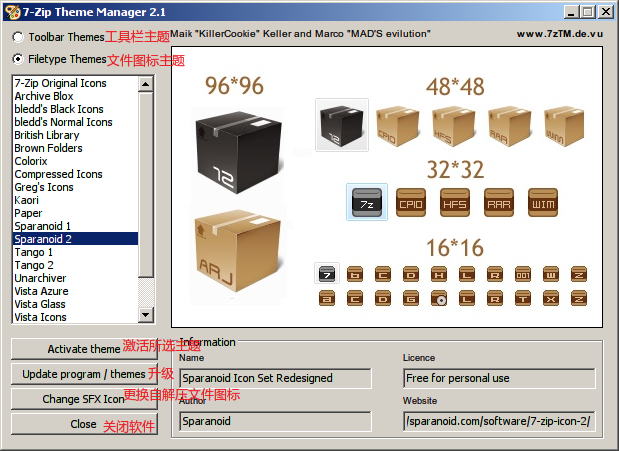Click the list scrollbar down arrow
This screenshot has height=451, width=619.
(146, 315)
